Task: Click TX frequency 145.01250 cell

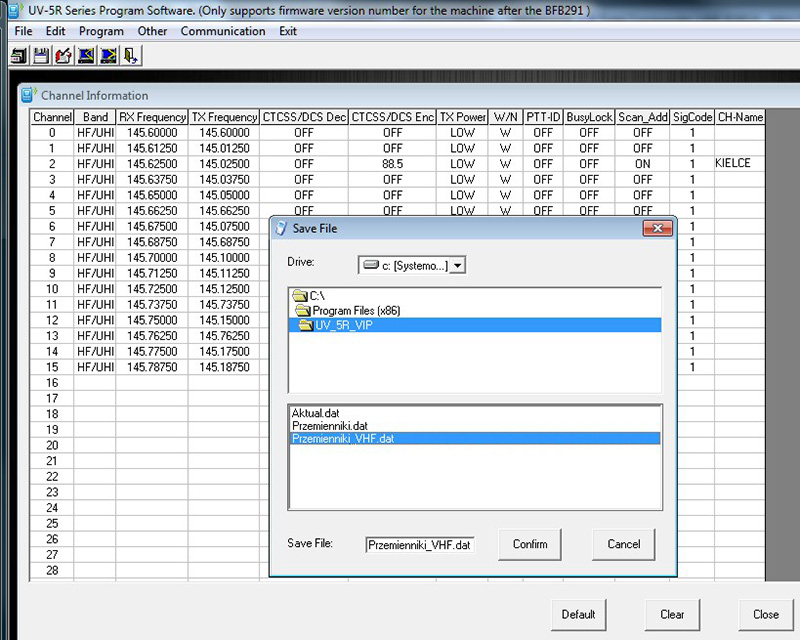Action: tap(224, 148)
